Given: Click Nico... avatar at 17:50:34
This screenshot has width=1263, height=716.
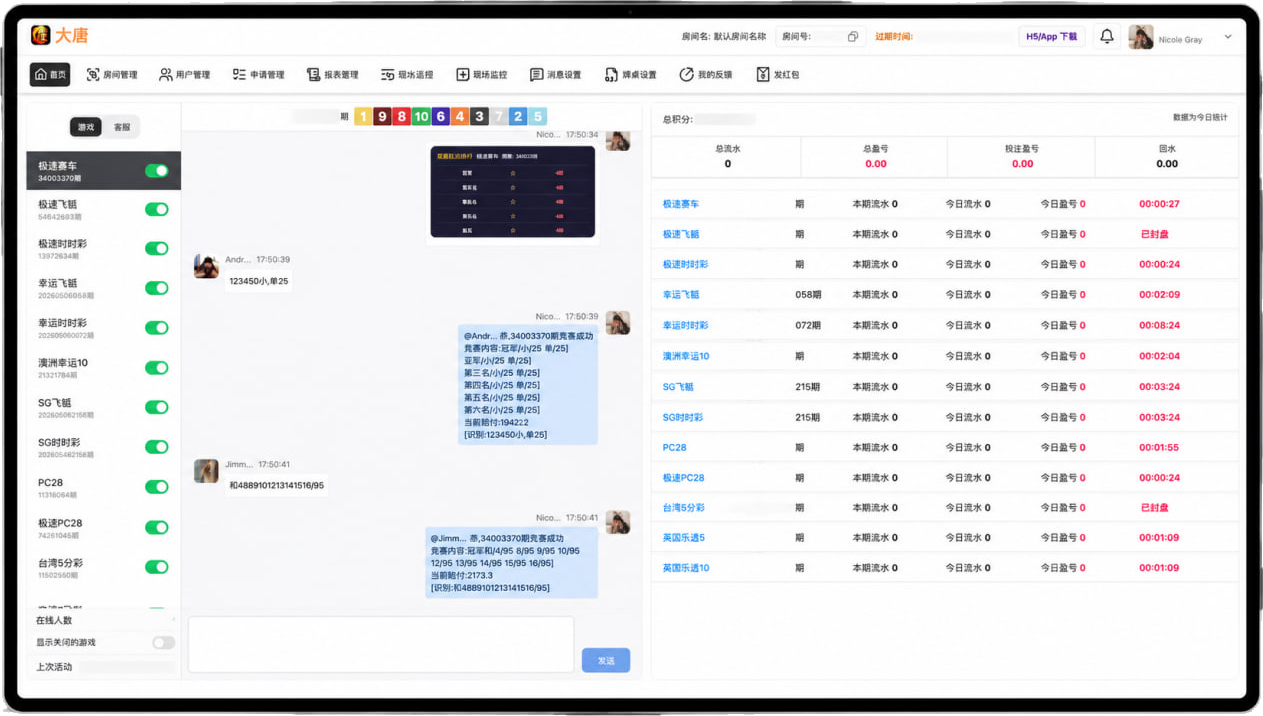Looking at the screenshot, I should coord(618,139).
